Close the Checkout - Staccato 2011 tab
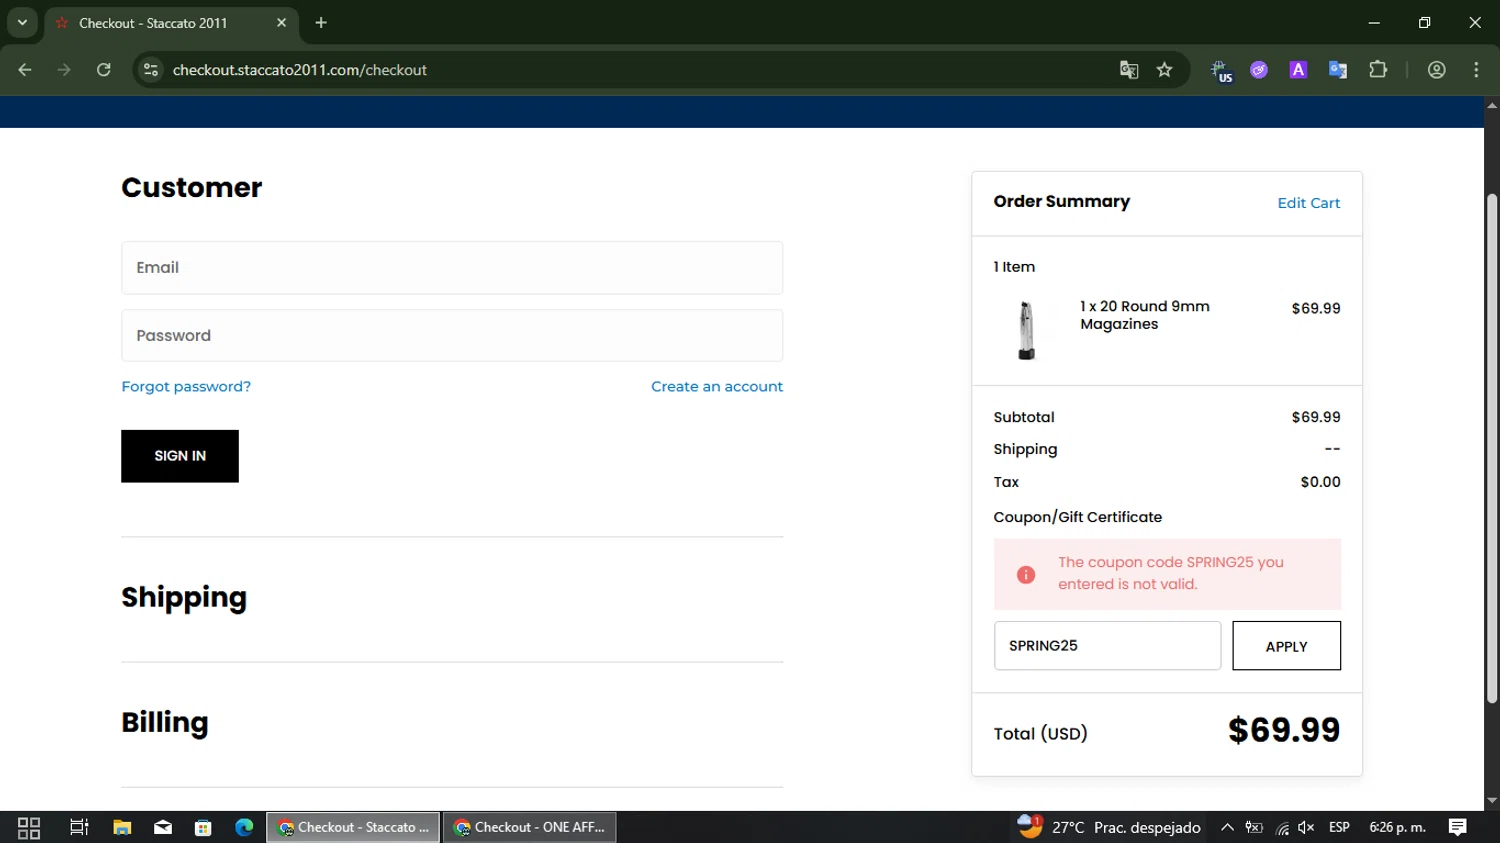The height and width of the screenshot is (843, 1500). [281, 22]
